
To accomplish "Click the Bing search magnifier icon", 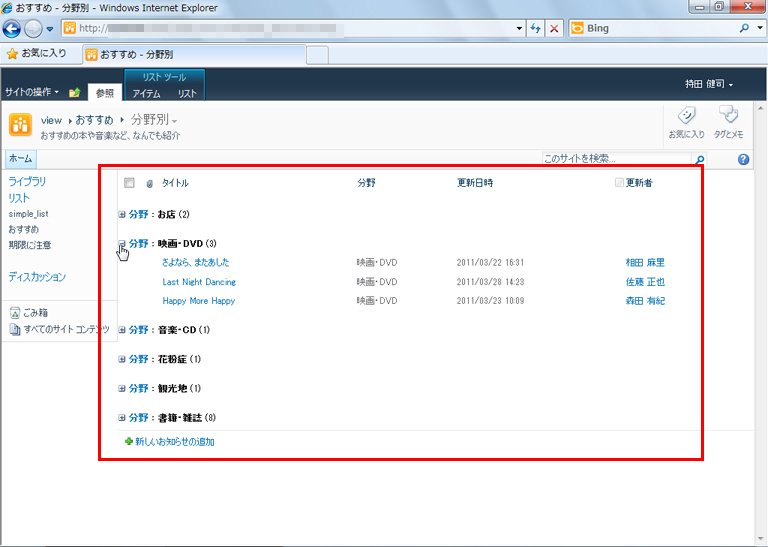I will [744, 28].
